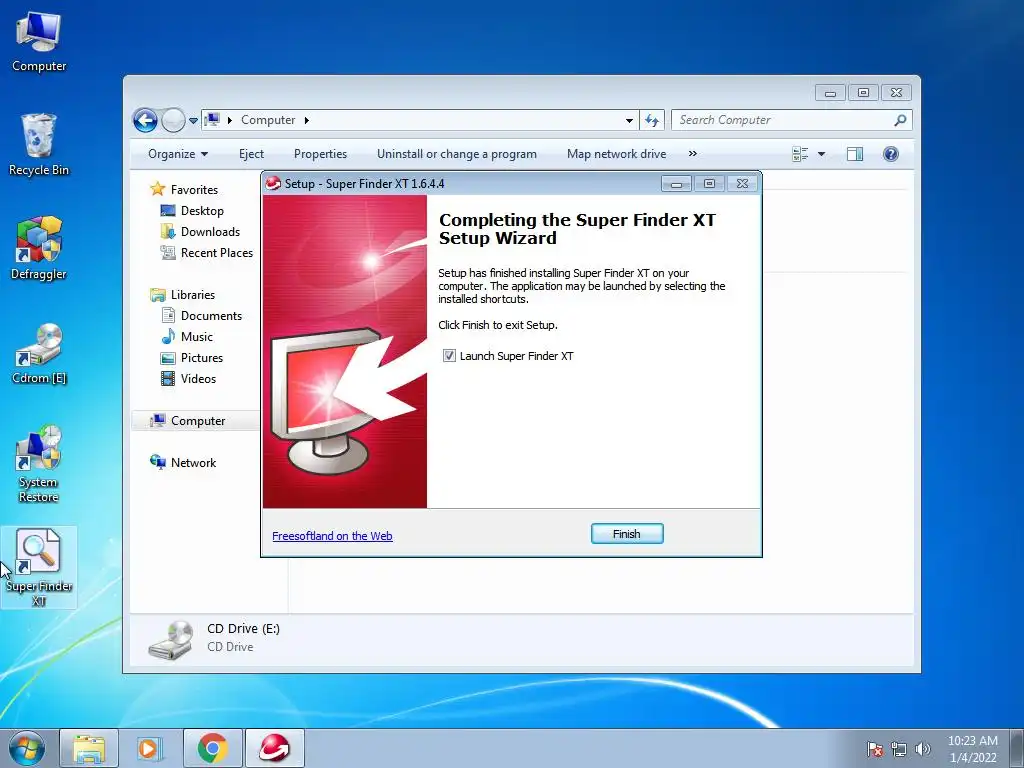Click the Computer icon in address bar

tap(212, 120)
